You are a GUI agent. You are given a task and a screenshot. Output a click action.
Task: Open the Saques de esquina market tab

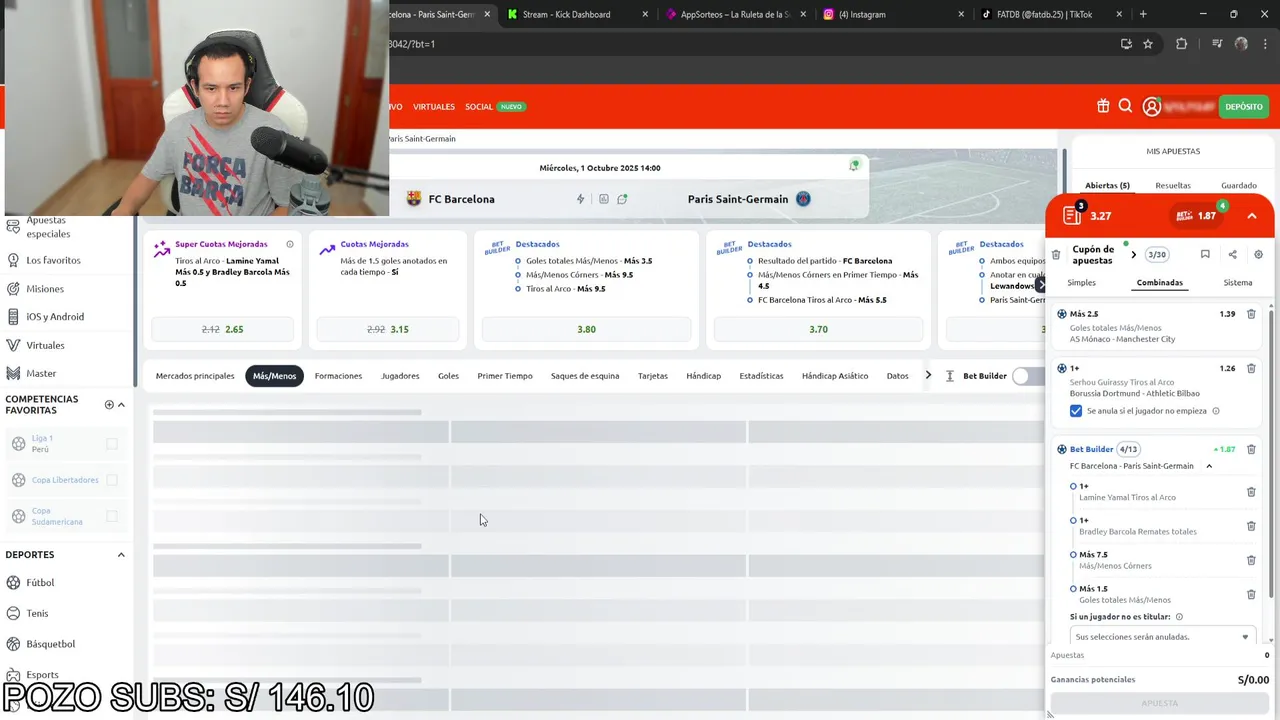(585, 376)
